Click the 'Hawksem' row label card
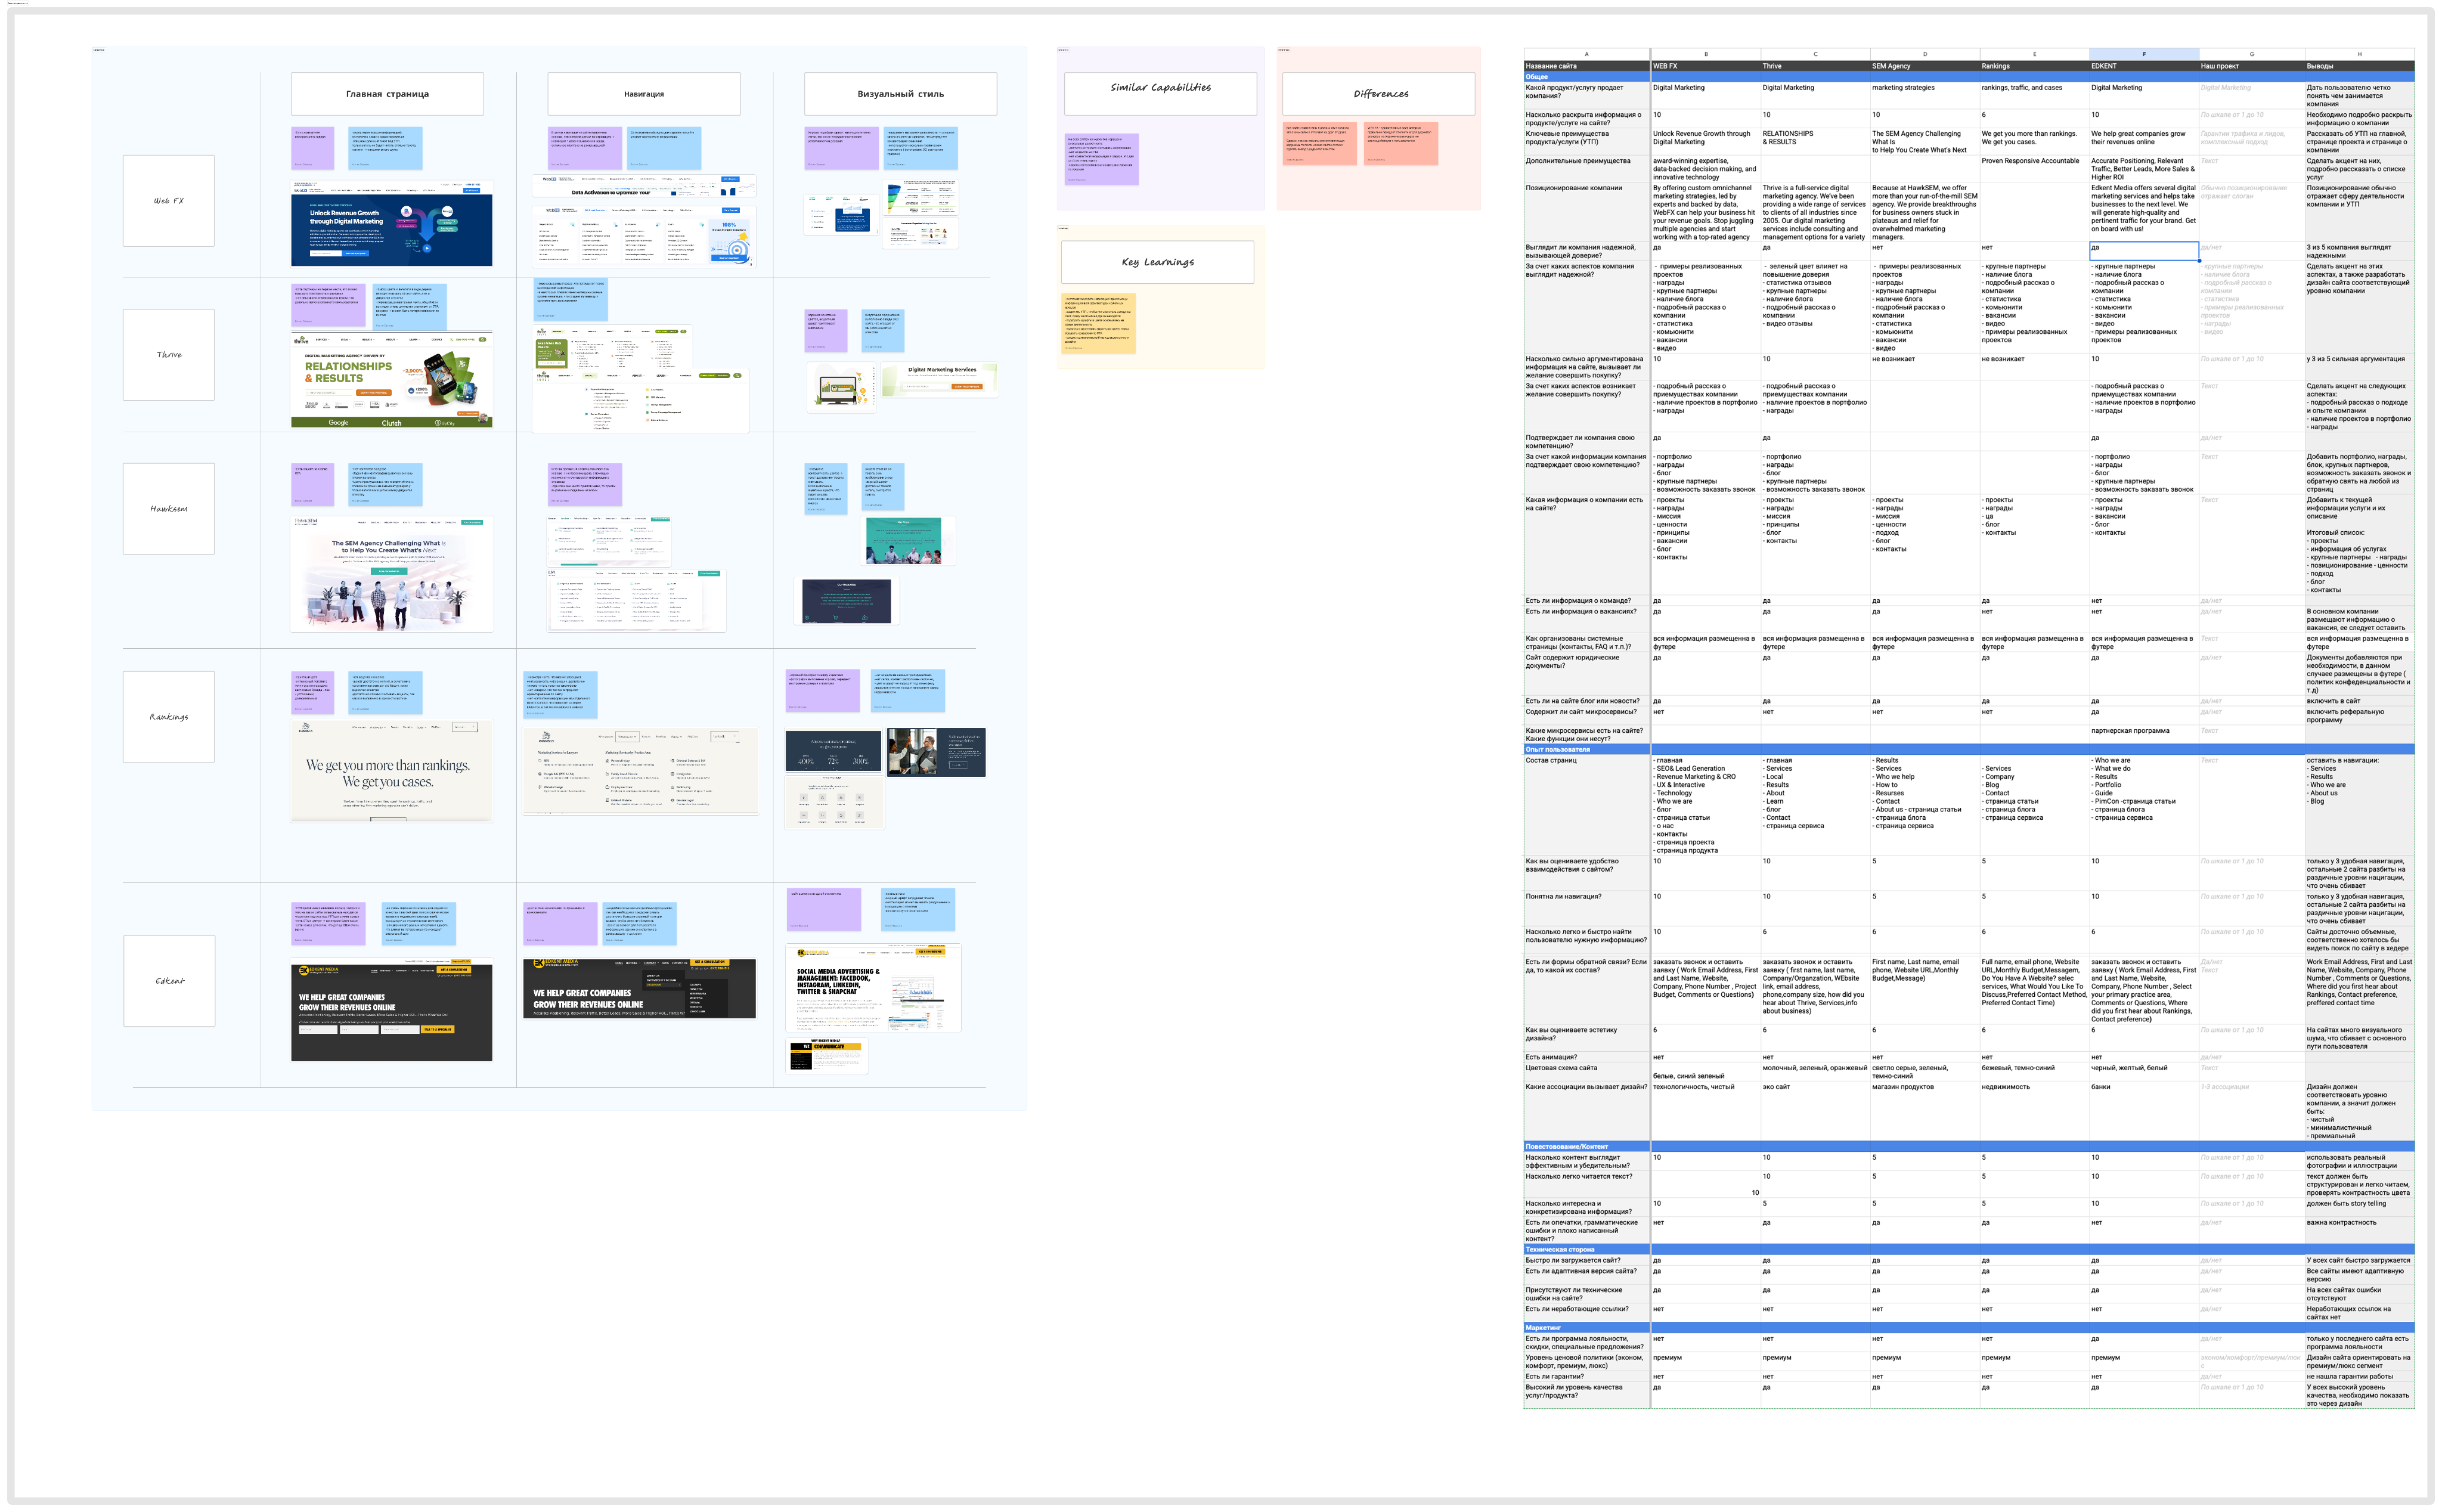Screen dimensions: 2442x1512 coord(168,509)
